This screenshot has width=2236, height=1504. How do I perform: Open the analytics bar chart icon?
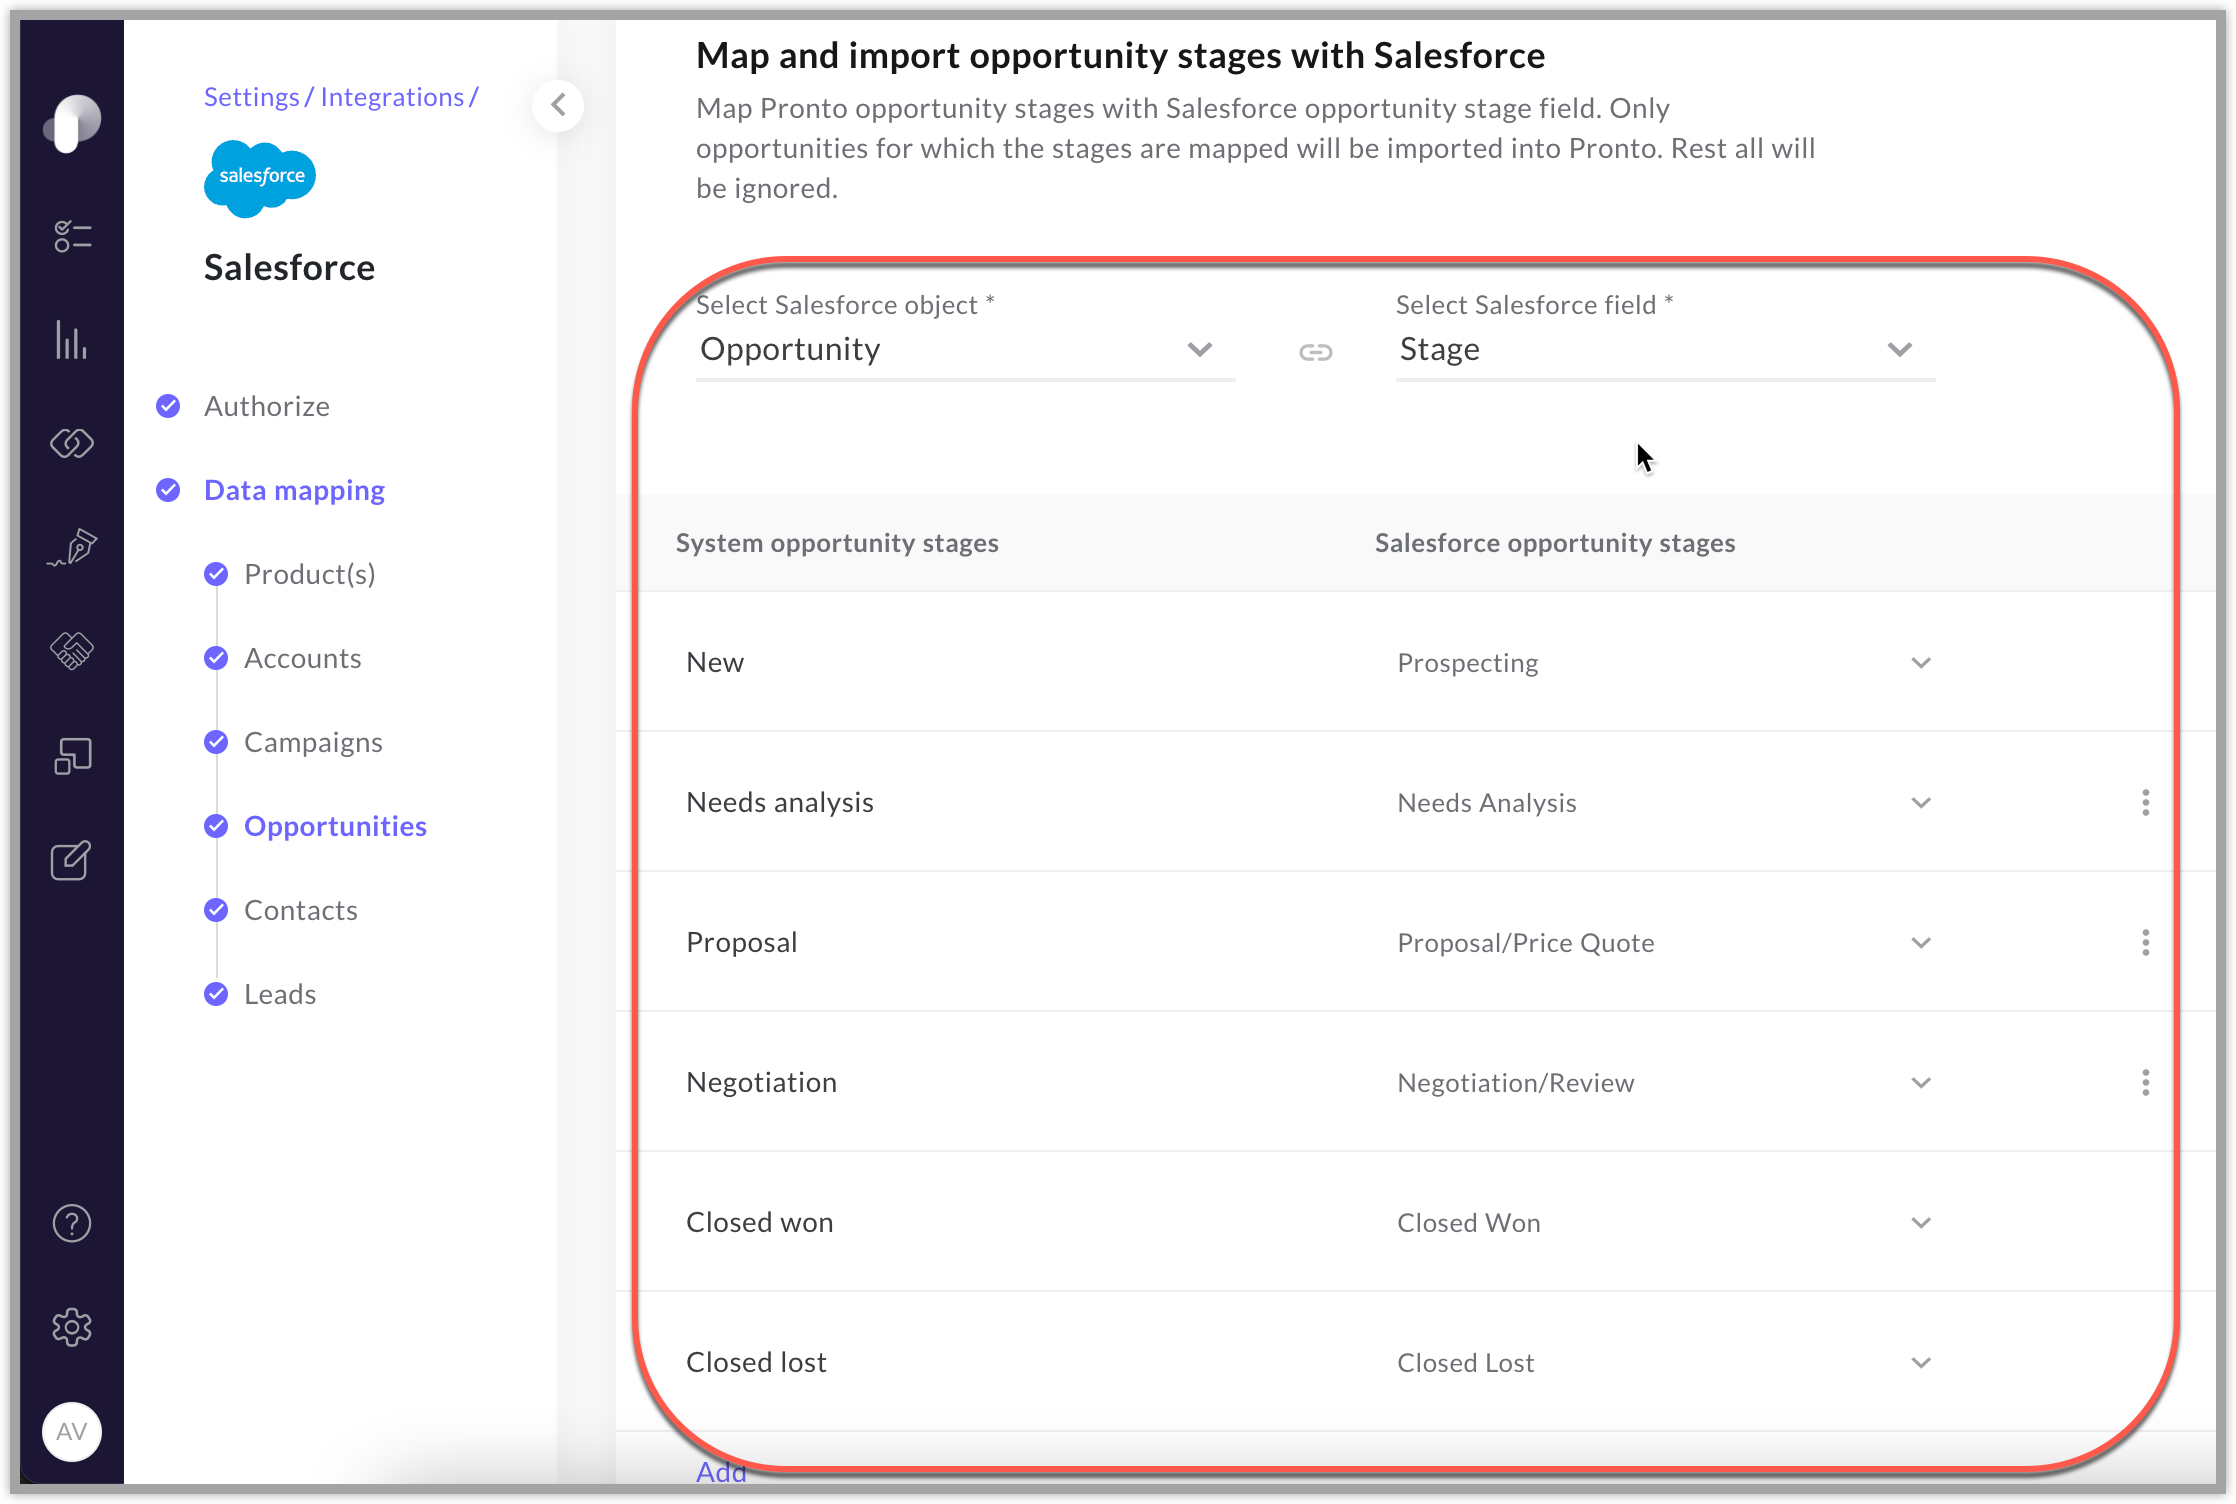click(x=71, y=341)
